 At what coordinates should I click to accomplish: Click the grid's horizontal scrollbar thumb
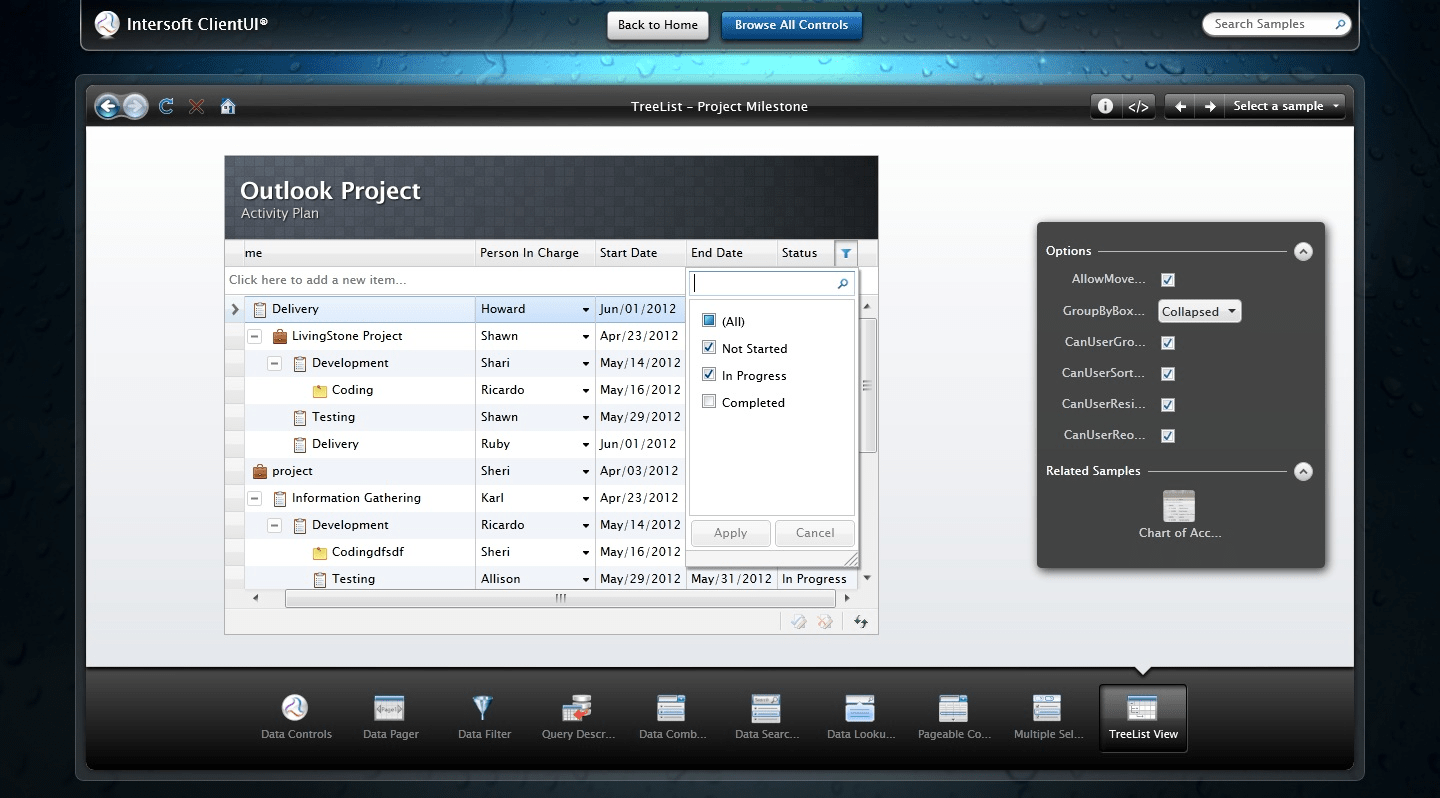pyautogui.click(x=560, y=598)
